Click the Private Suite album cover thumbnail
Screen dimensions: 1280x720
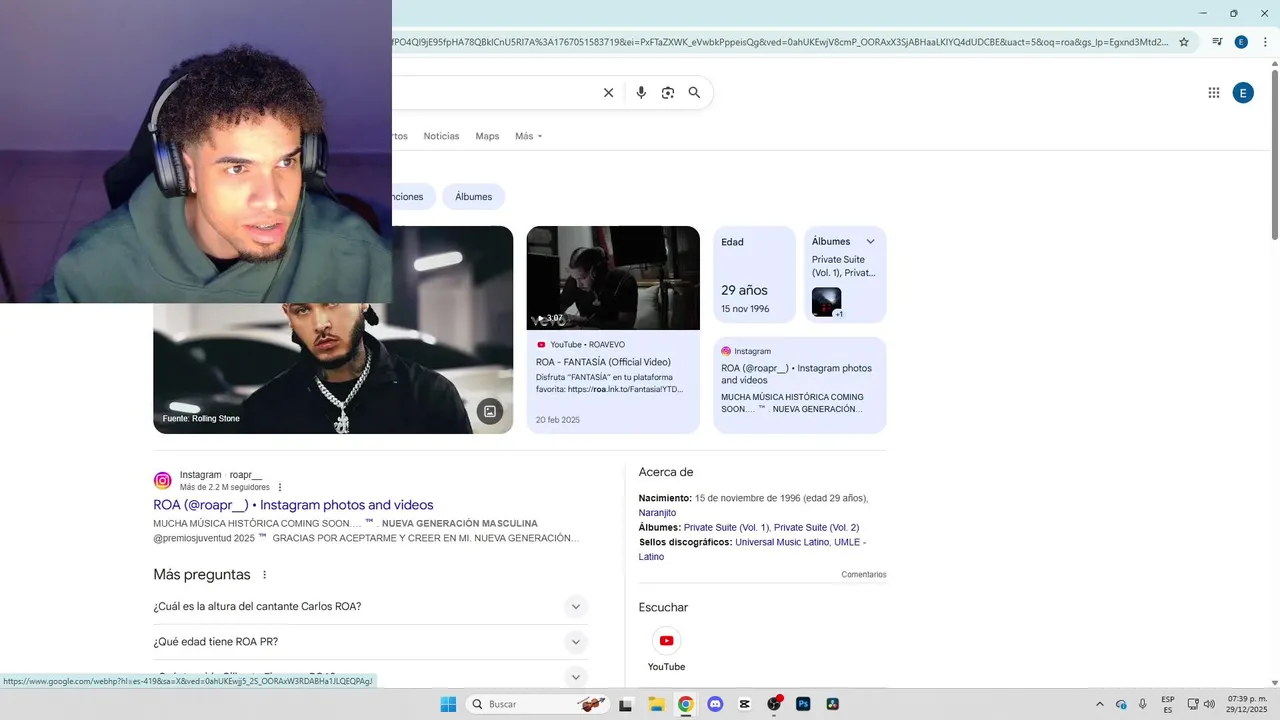pyautogui.click(x=826, y=302)
